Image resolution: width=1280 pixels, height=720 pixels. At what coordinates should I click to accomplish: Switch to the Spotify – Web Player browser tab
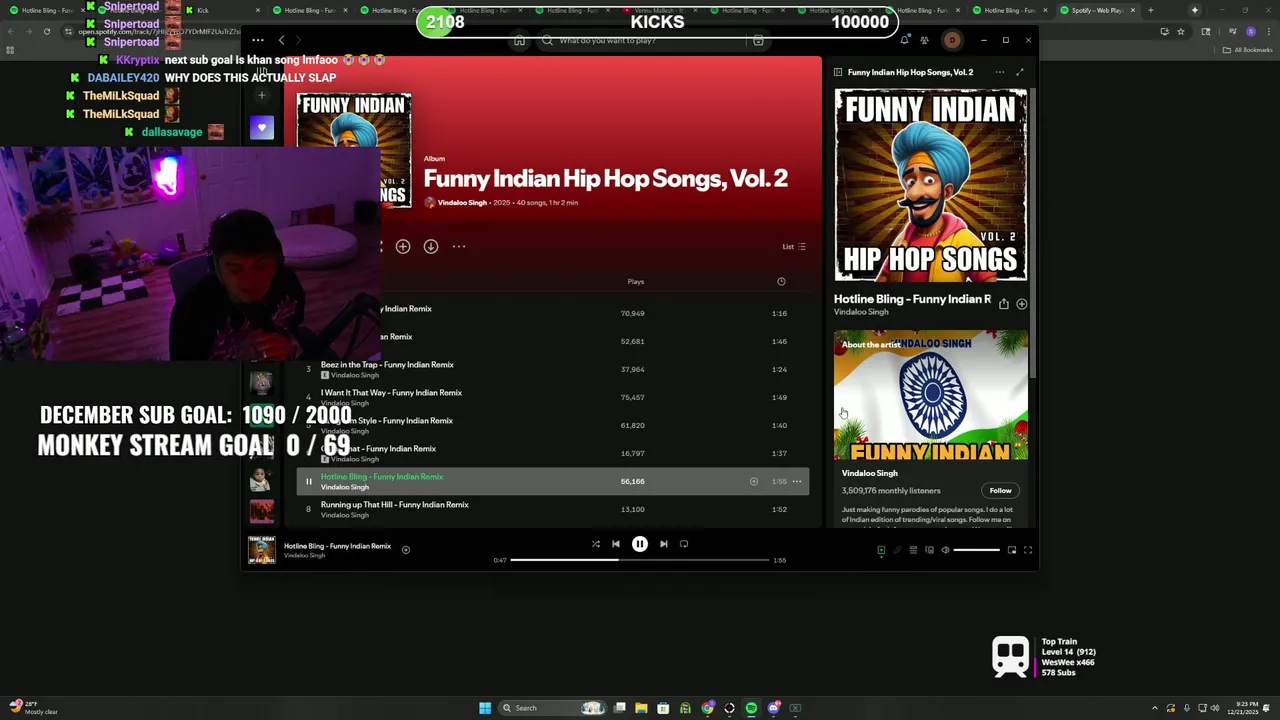click(x=1096, y=10)
